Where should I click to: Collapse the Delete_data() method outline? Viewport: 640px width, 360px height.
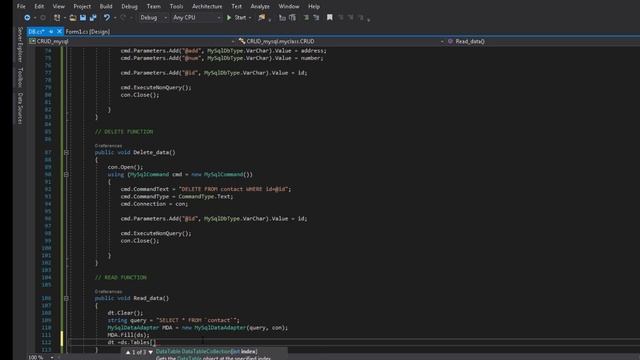tap(66, 153)
